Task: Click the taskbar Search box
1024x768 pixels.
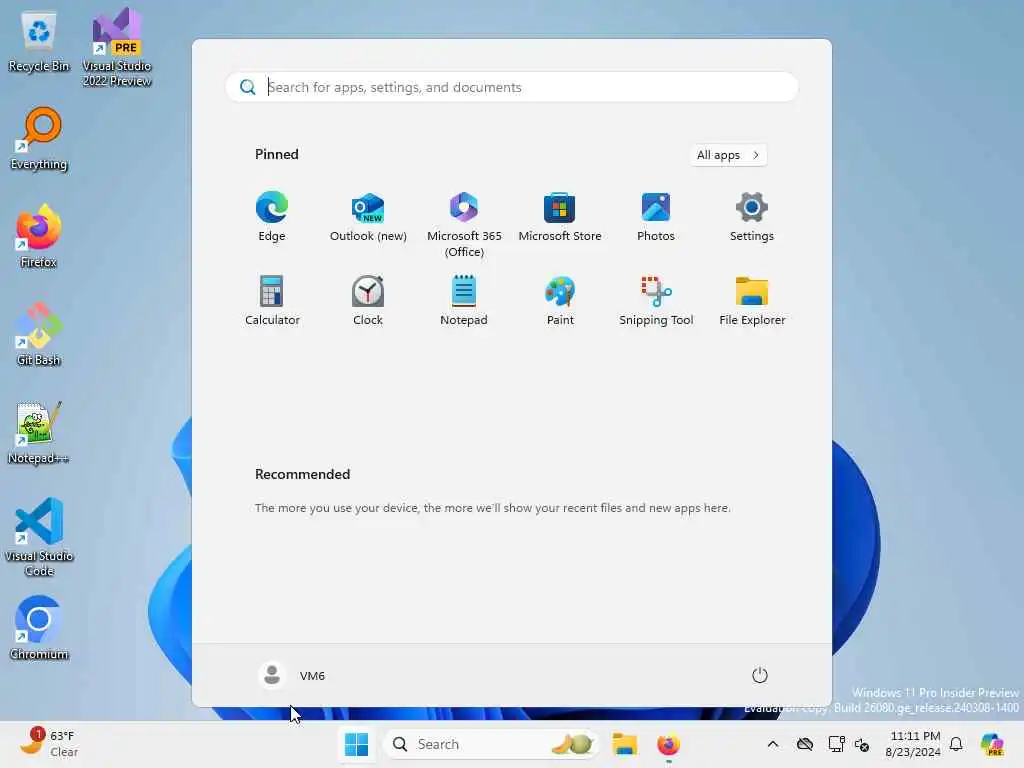Action: pos(491,744)
